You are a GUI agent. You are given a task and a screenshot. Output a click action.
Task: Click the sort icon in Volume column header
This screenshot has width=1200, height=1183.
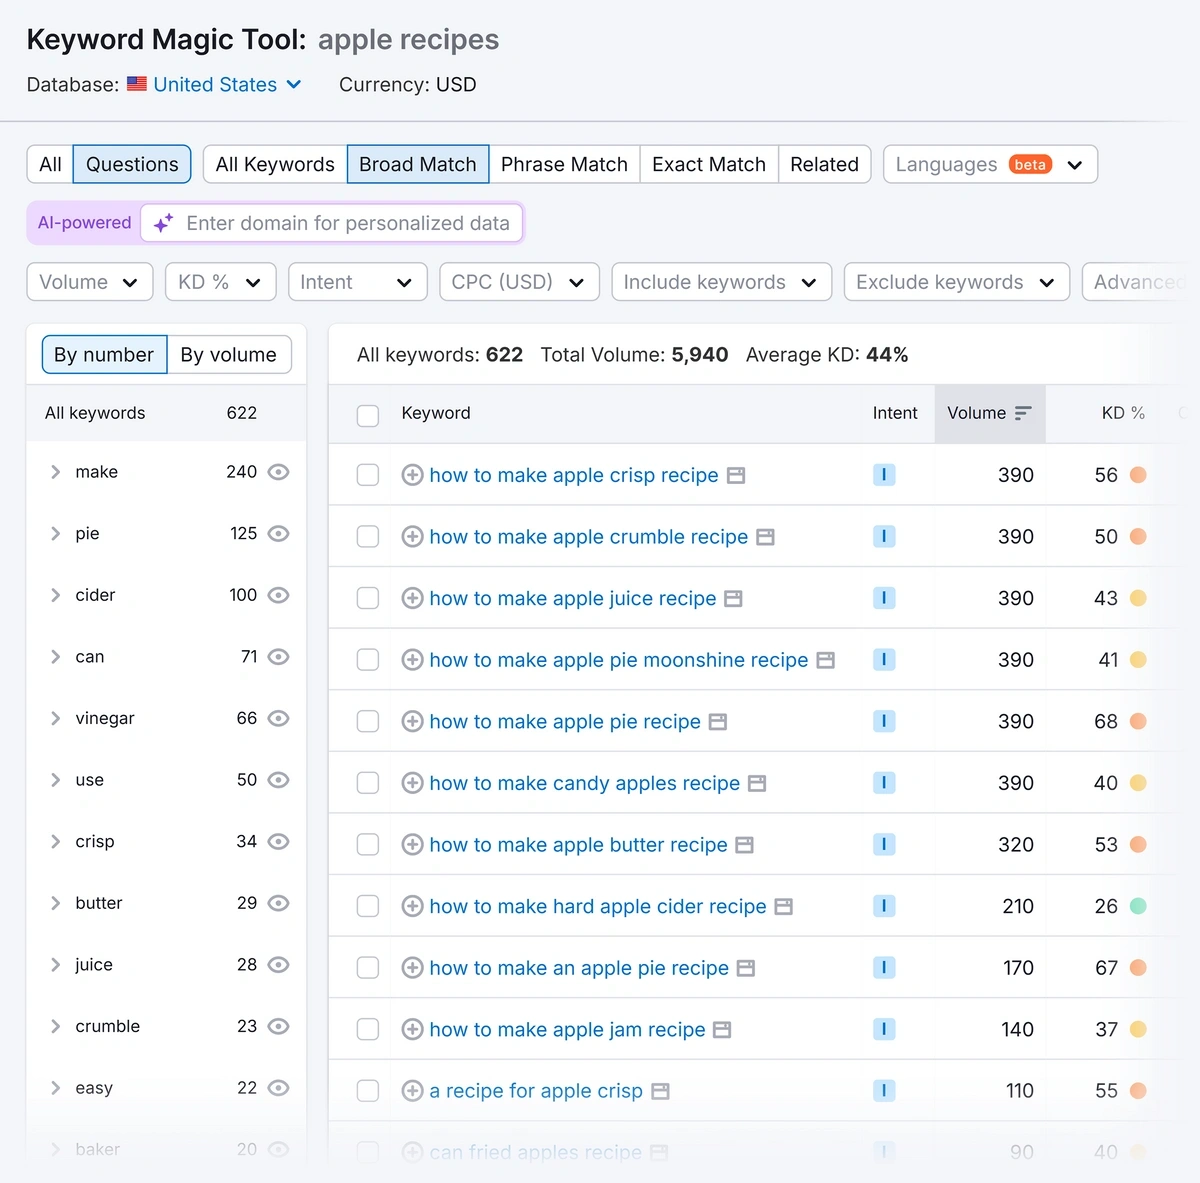(1023, 413)
